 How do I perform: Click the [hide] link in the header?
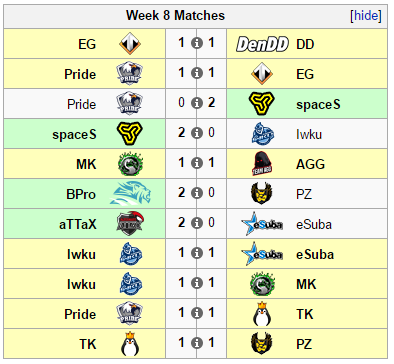pyautogui.click(x=366, y=16)
